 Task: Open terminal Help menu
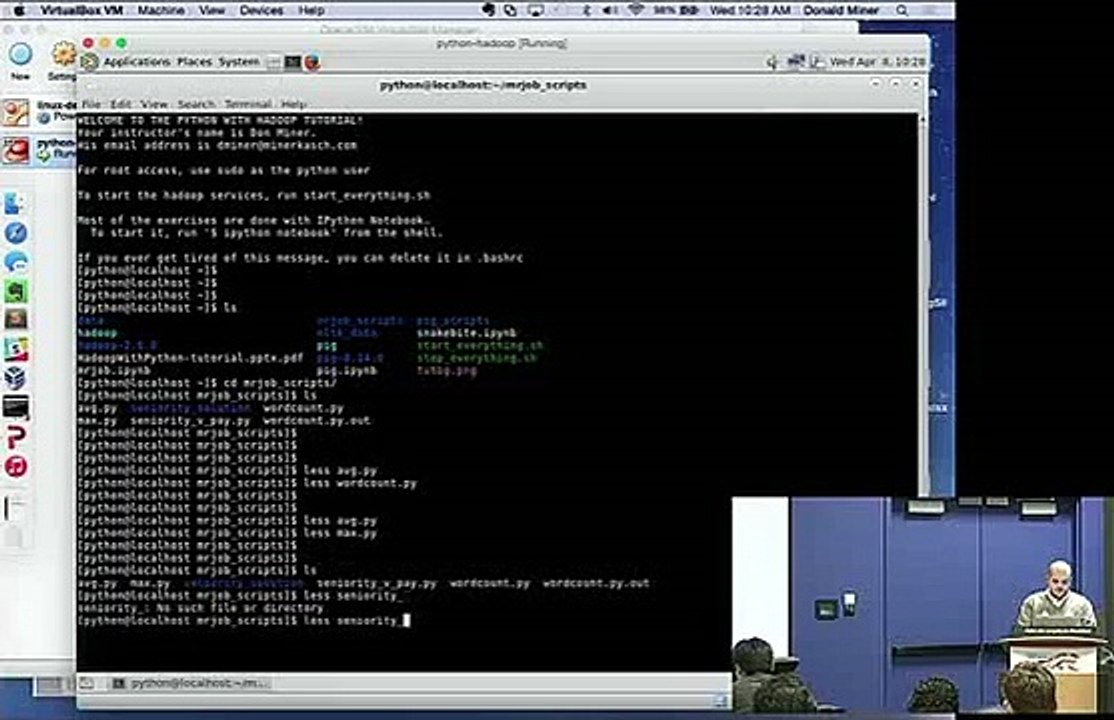click(x=293, y=104)
